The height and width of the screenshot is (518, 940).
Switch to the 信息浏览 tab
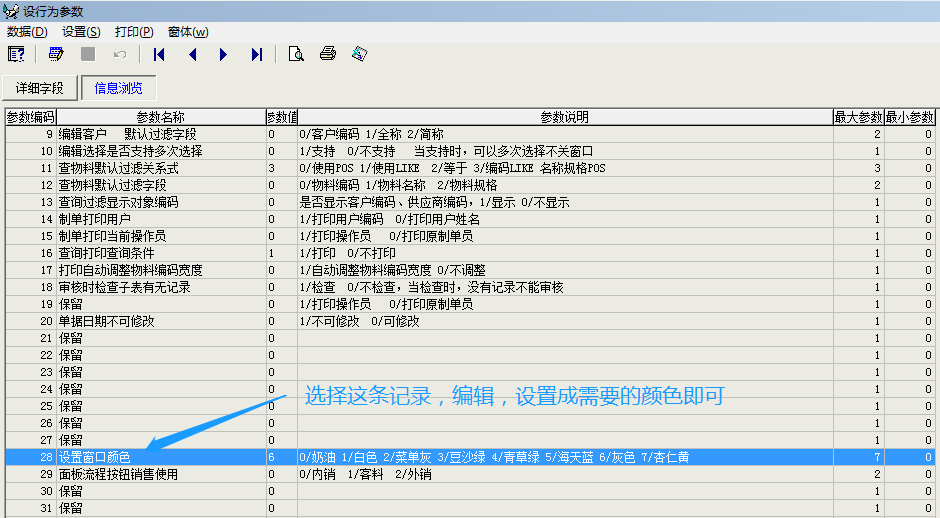coord(118,89)
